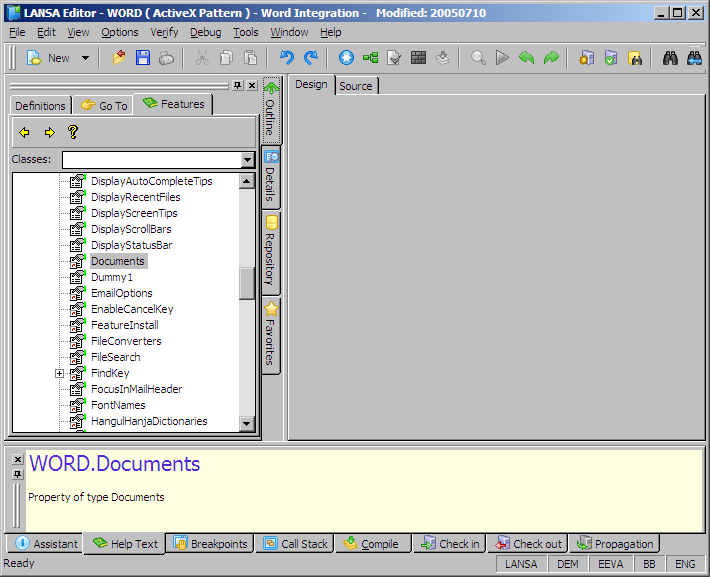The width and height of the screenshot is (710, 577).
Task: Click the New toolbar button
Action: pyautogui.click(x=49, y=58)
